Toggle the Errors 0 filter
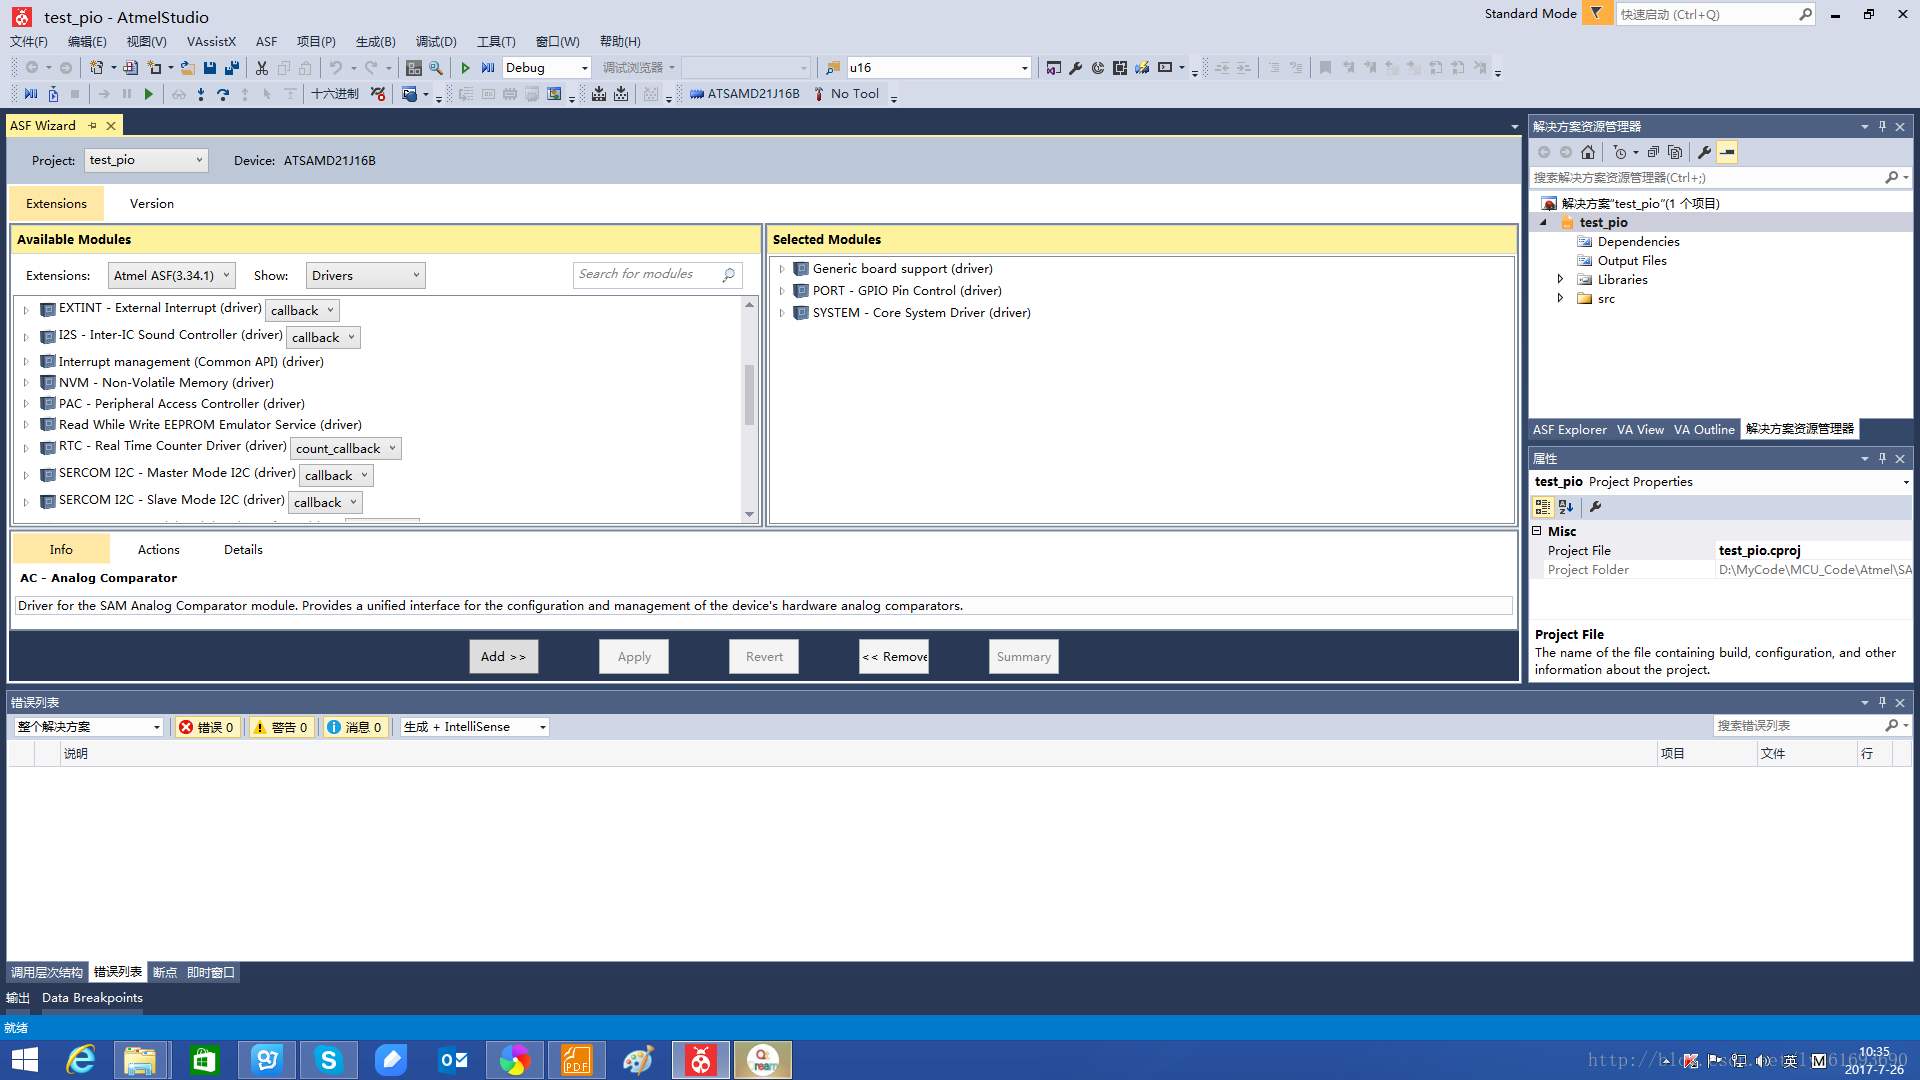This screenshot has width=1920, height=1080. click(207, 727)
